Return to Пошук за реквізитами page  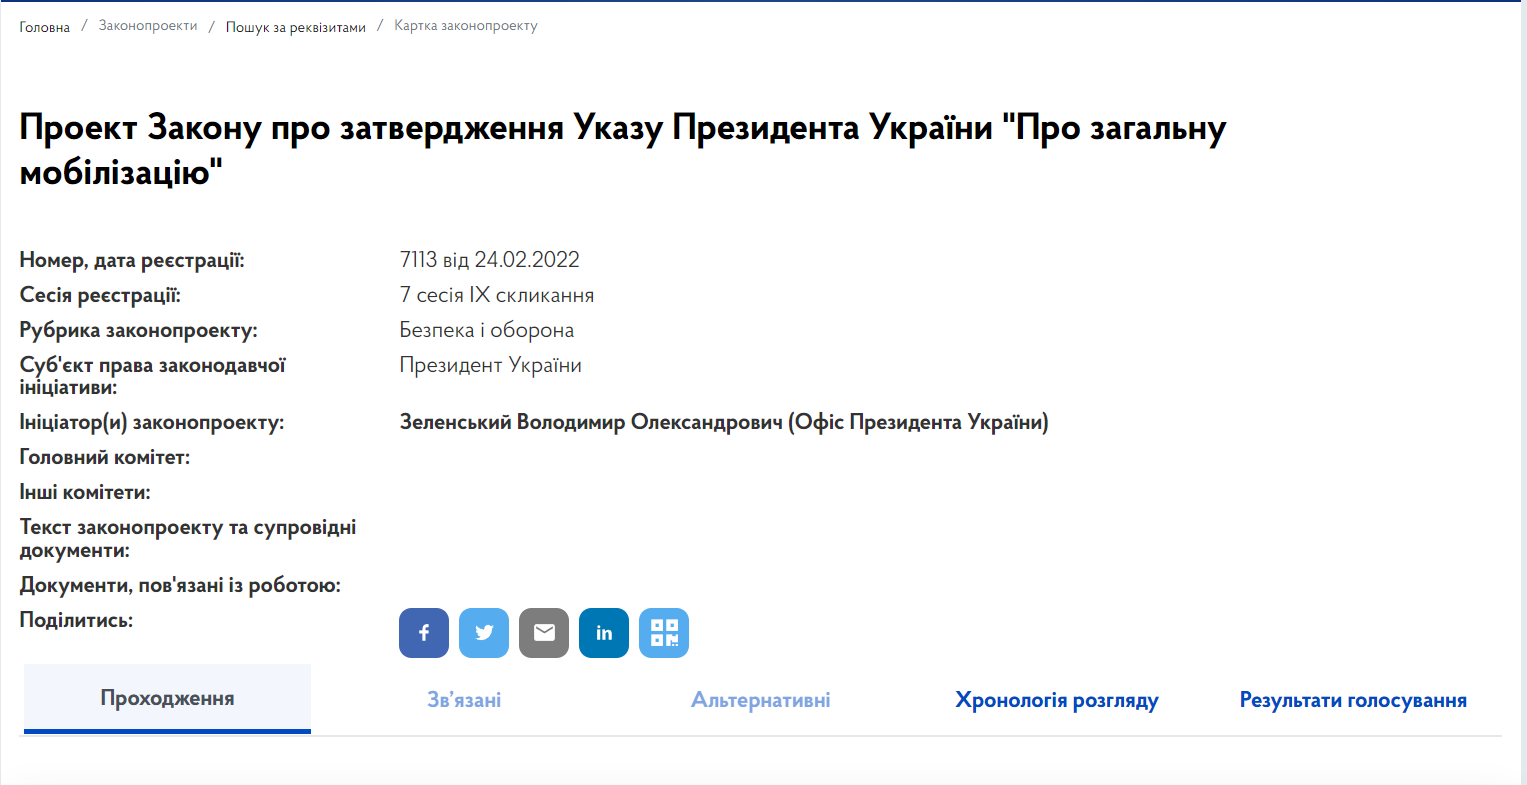coord(295,27)
